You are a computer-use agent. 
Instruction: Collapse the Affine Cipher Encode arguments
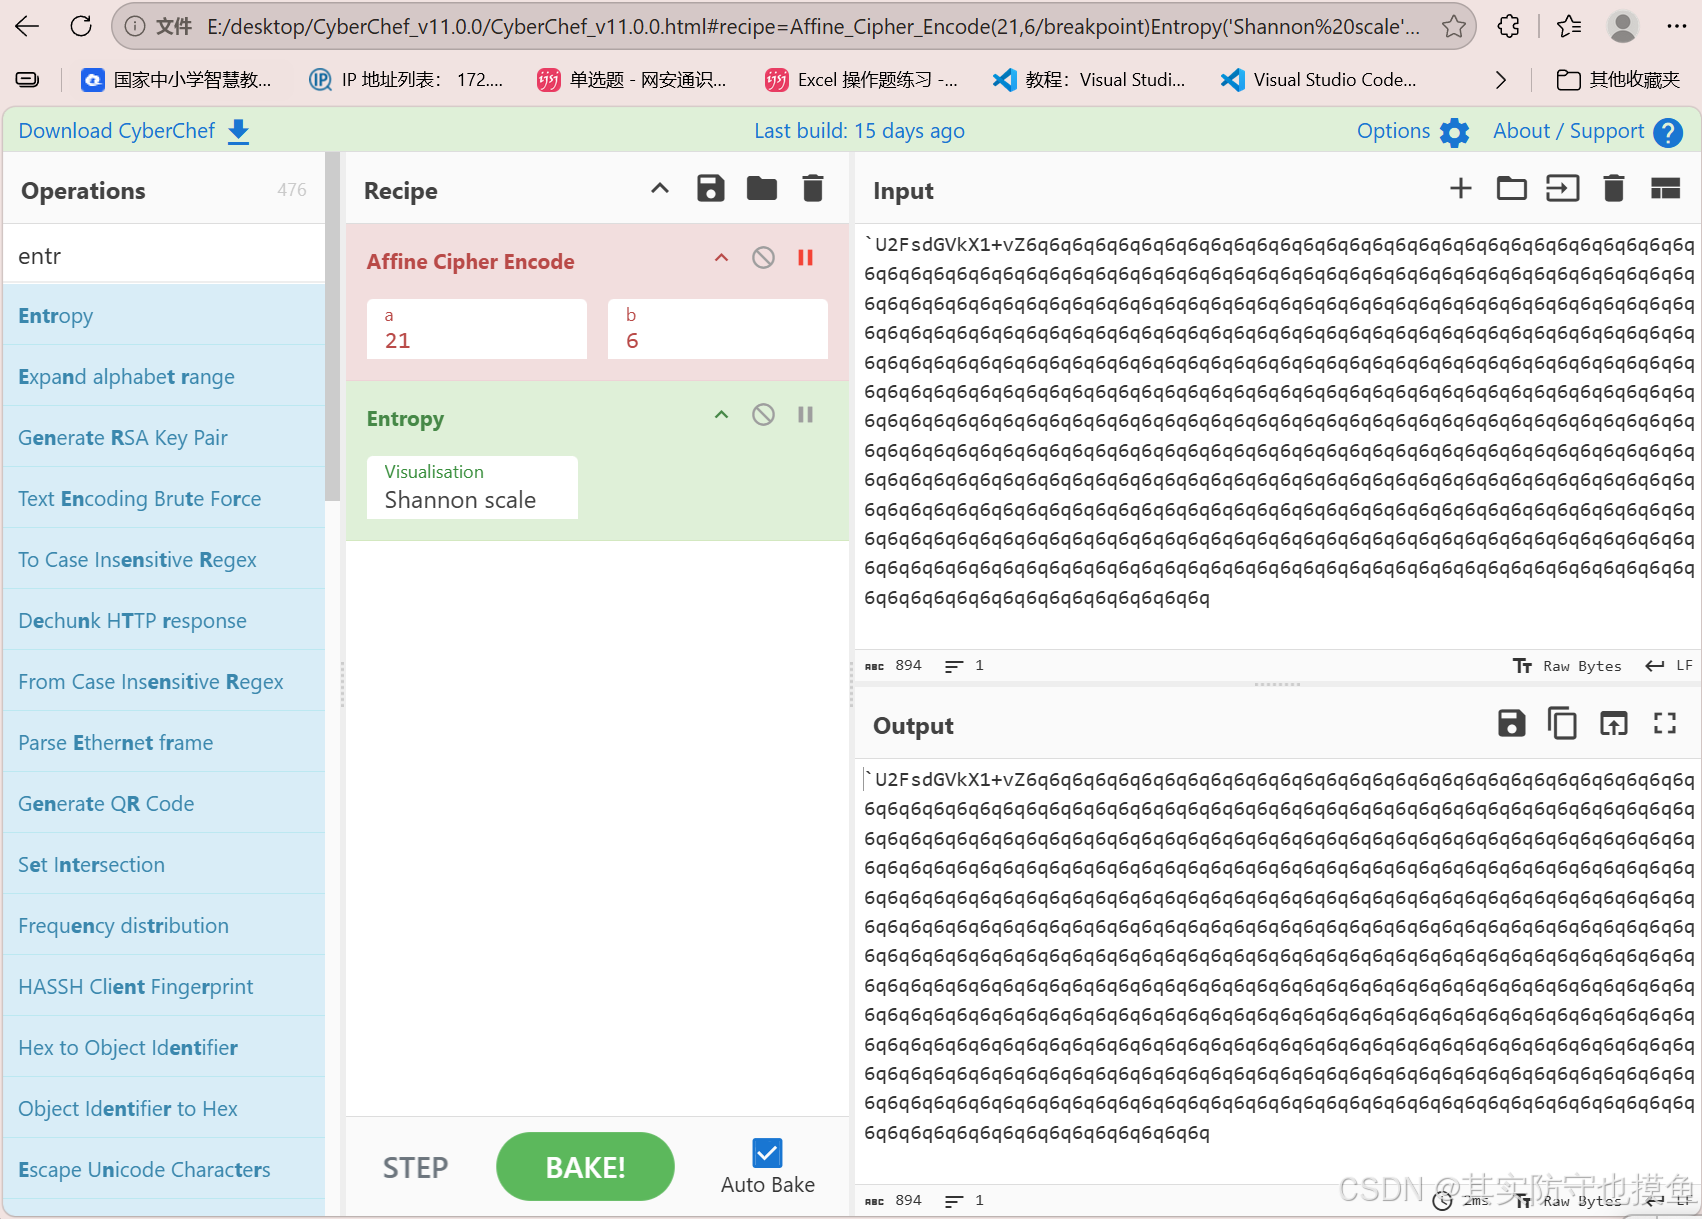point(721,258)
